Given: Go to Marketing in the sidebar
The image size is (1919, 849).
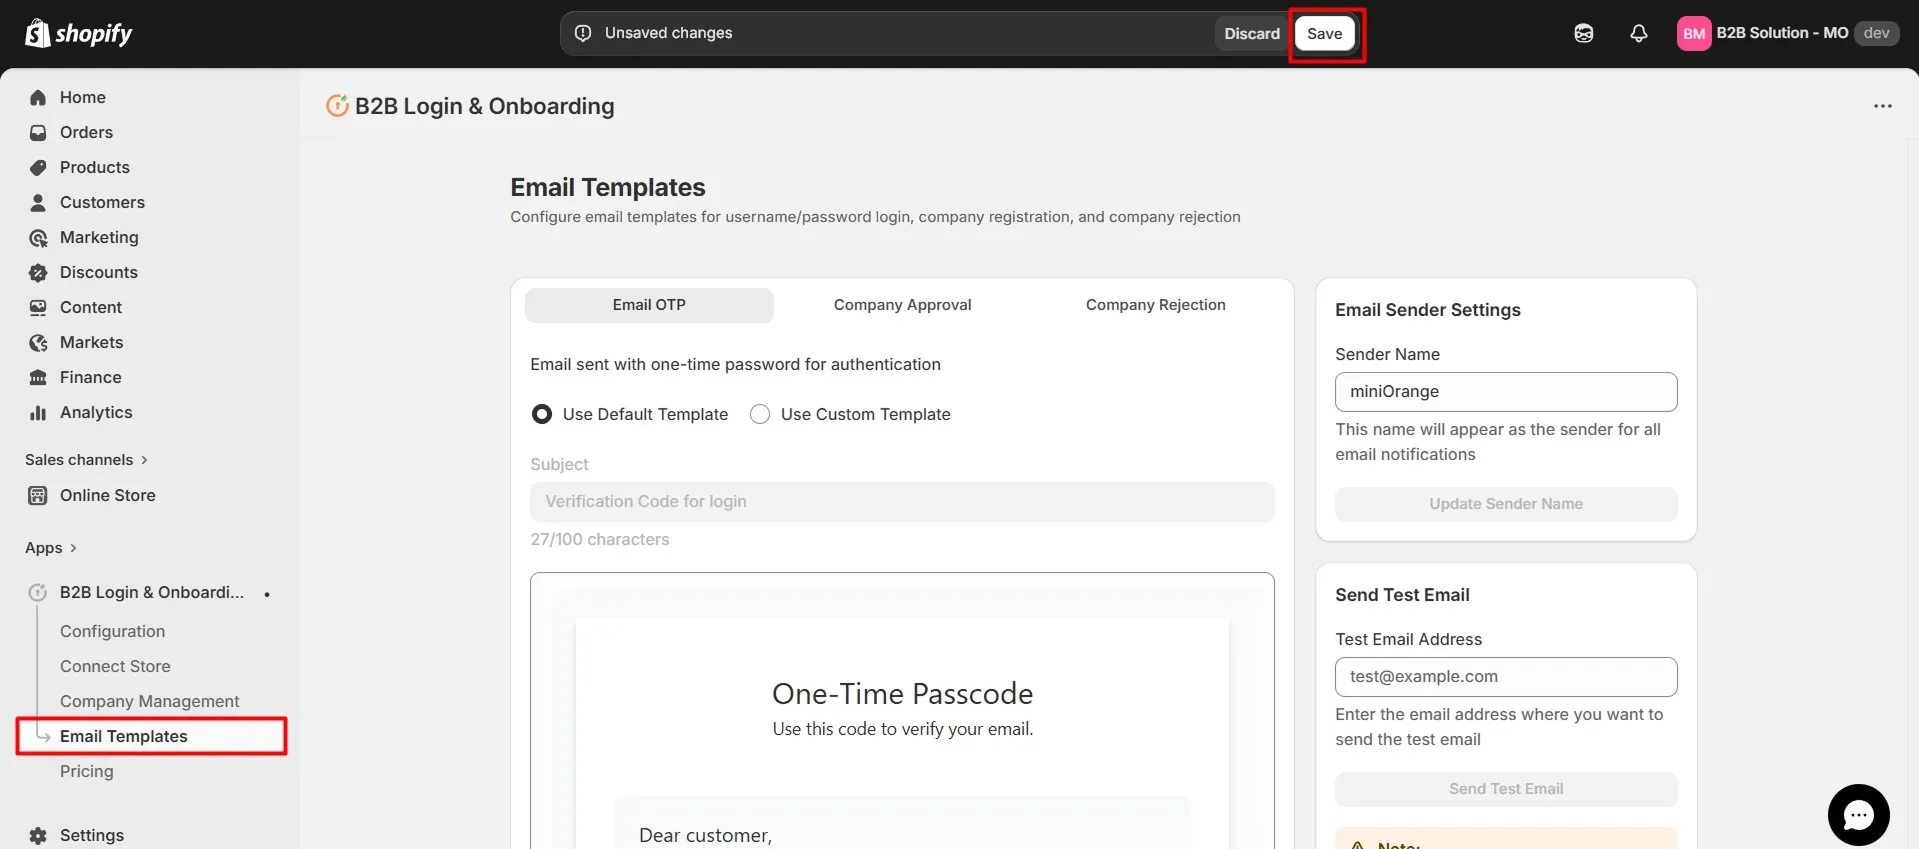Looking at the screenshot, I should pyautogui.click(x=99, y=237).
